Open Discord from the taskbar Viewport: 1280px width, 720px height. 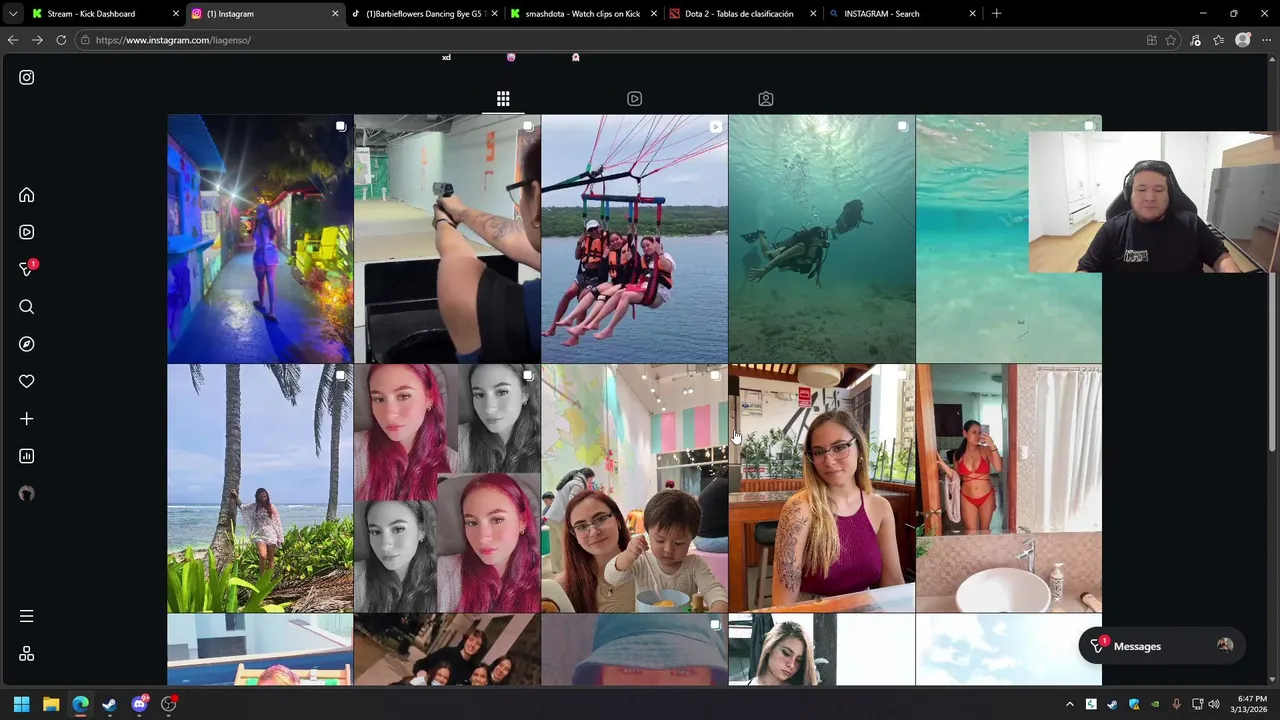139,704
